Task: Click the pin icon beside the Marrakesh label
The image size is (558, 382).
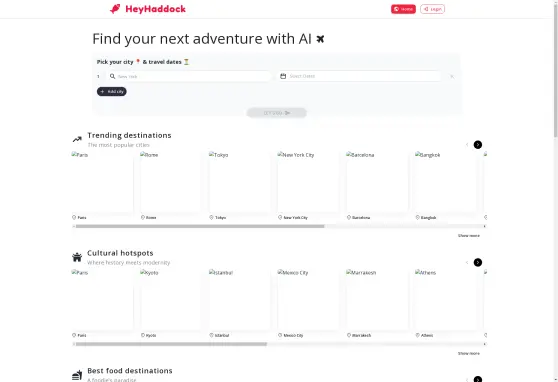Action: [349, 335]
